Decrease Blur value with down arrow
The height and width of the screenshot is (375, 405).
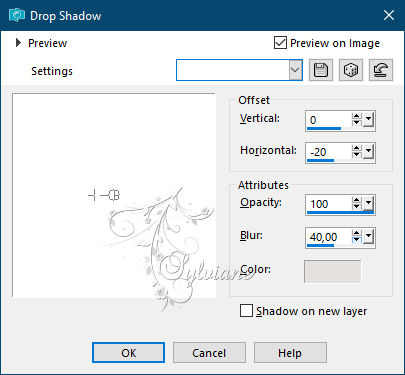point(356,240)
